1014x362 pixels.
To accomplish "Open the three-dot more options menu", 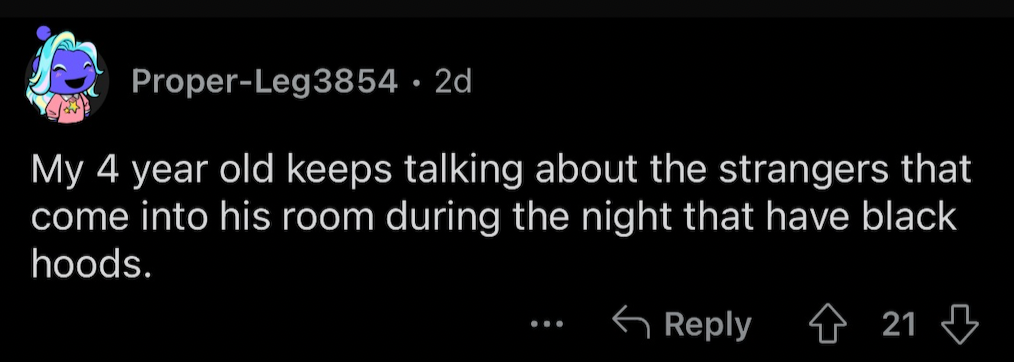I will pyautogui.click(x=548, y=325).
